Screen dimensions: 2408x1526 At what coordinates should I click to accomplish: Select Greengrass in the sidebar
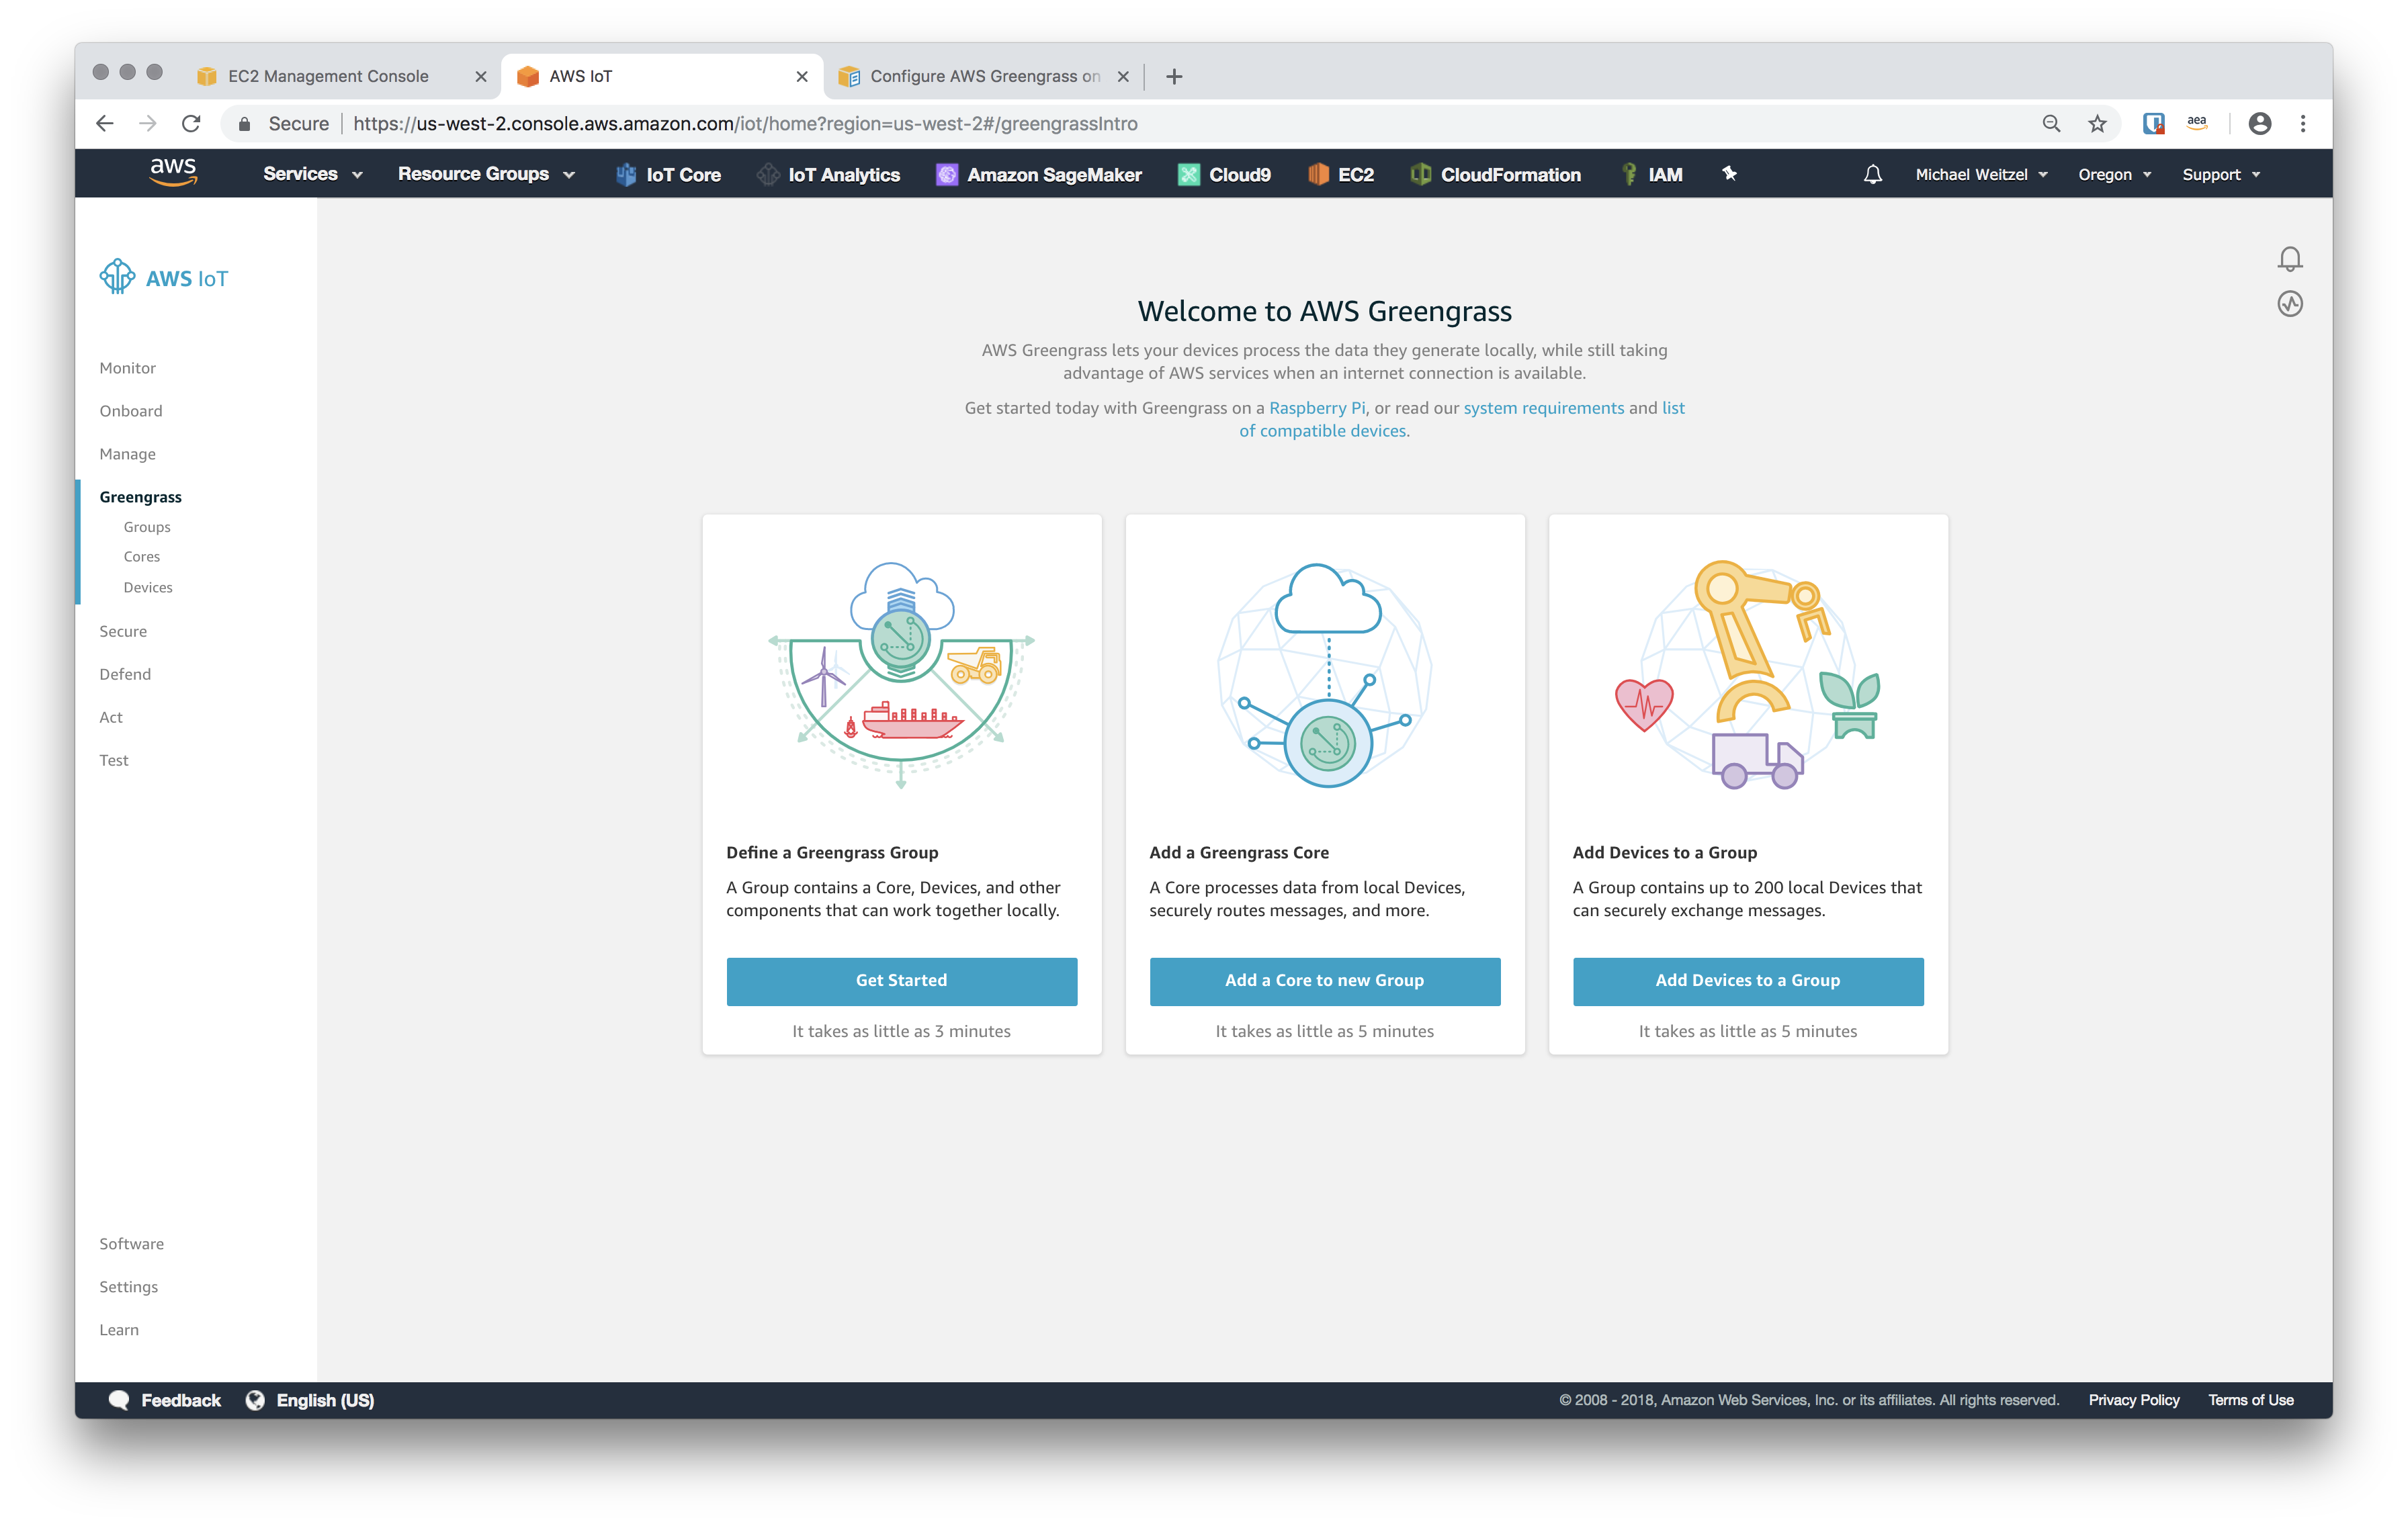tap(140, 497)
